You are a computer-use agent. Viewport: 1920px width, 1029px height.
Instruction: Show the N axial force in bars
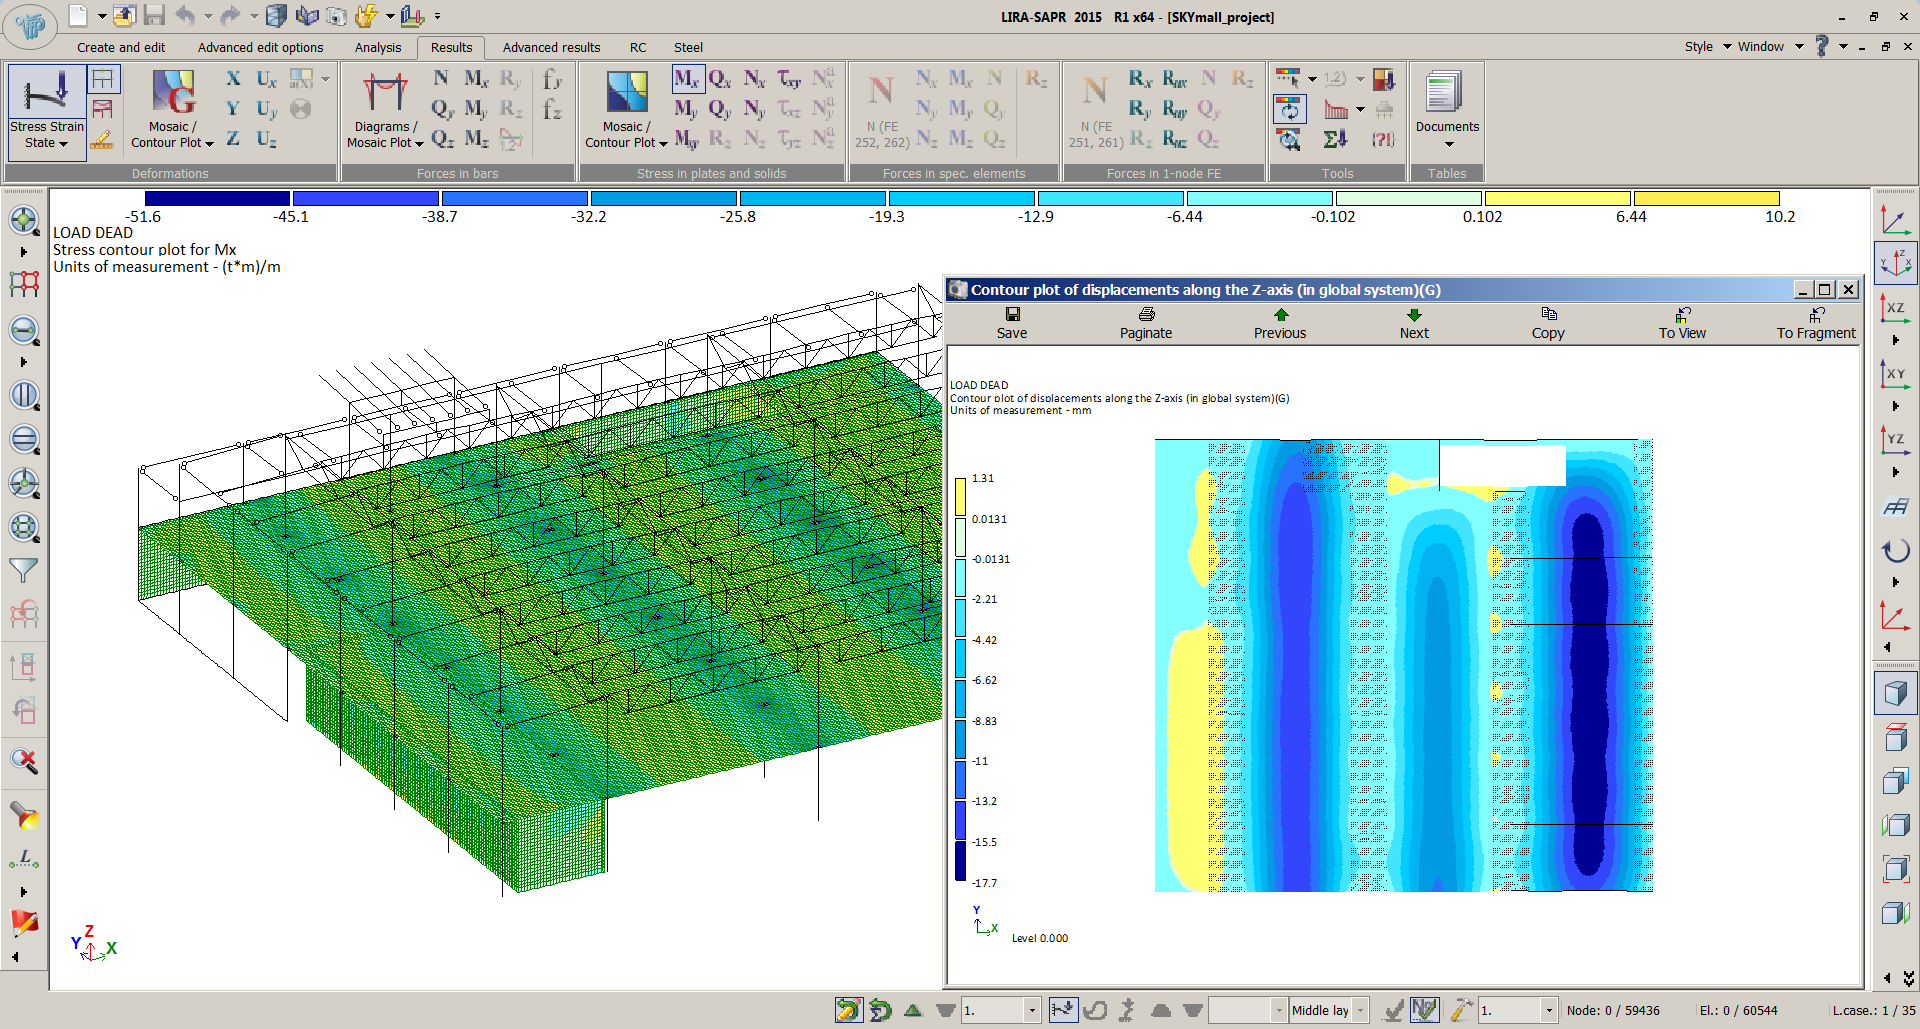(441, 79)
